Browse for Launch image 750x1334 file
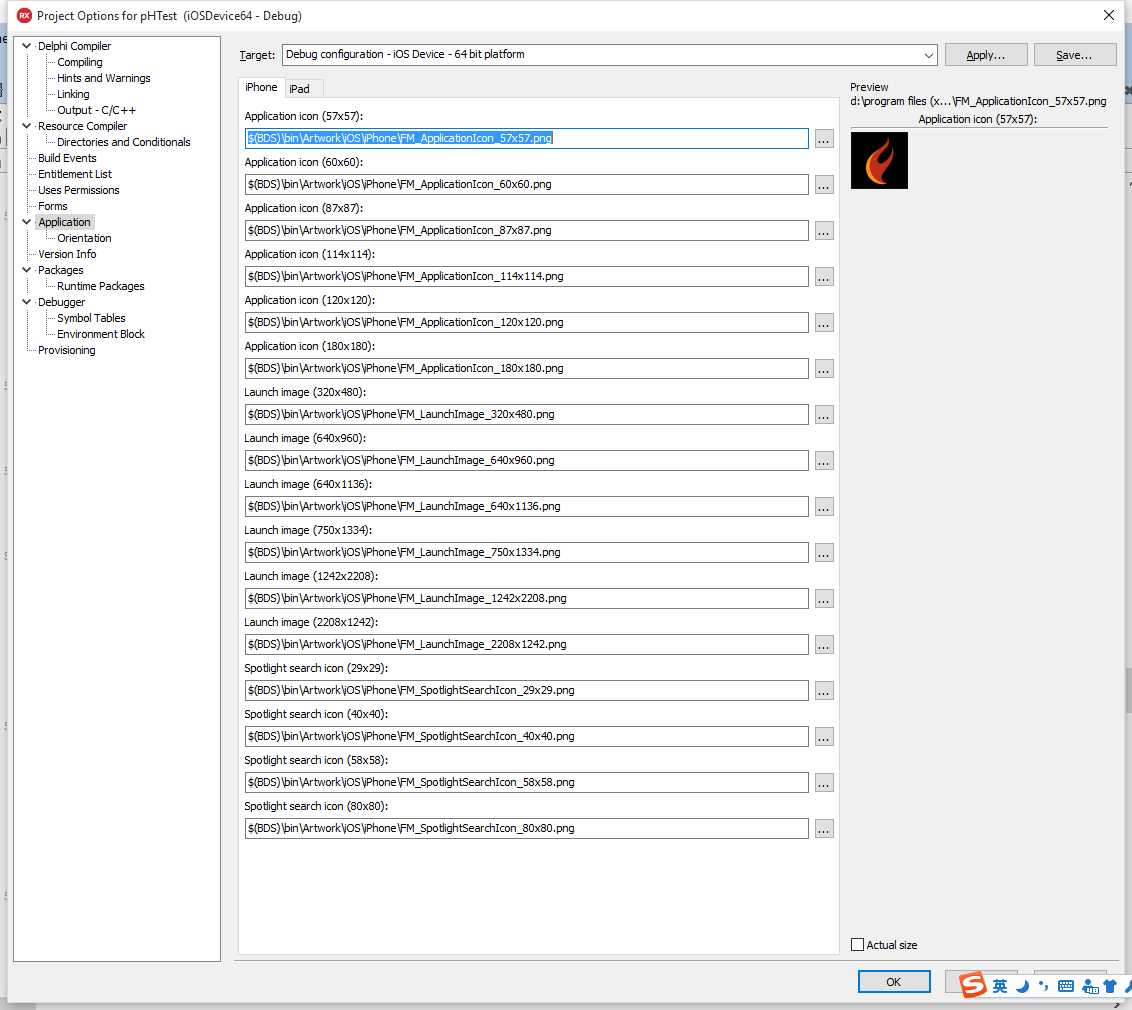Image resolution: width=1132 pixels, height=1010 pixels. [x=824, y=553]
